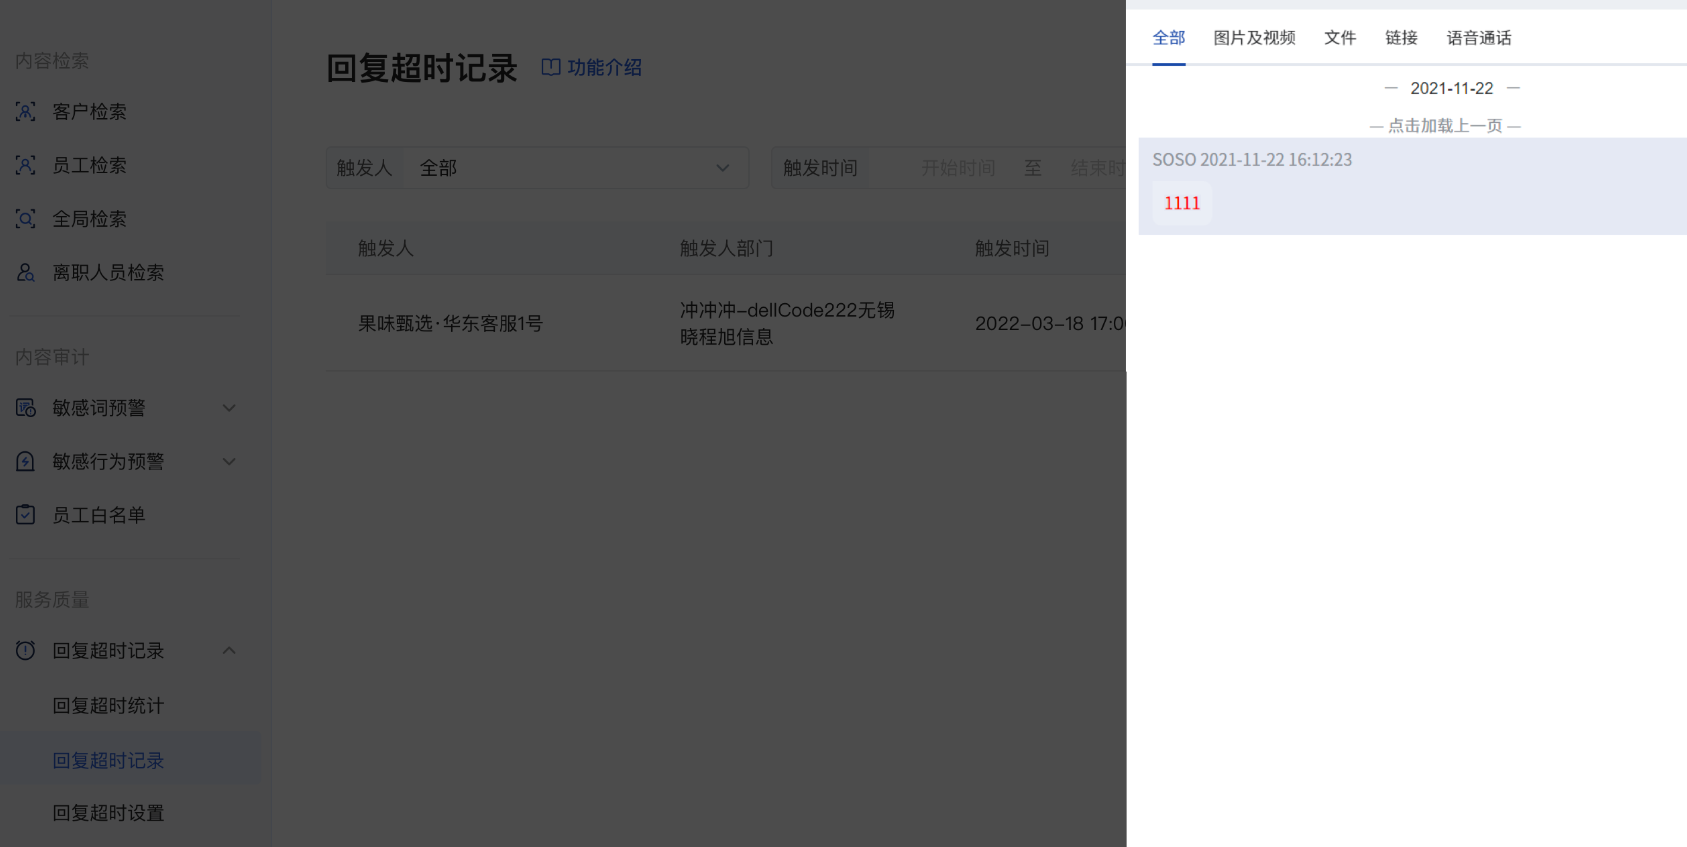The height and width of the screenshot is (847, 1687).
Task: Click 点击加载上一页 to load previous page
Action: pyautogui.click(x=1445, y=126)
